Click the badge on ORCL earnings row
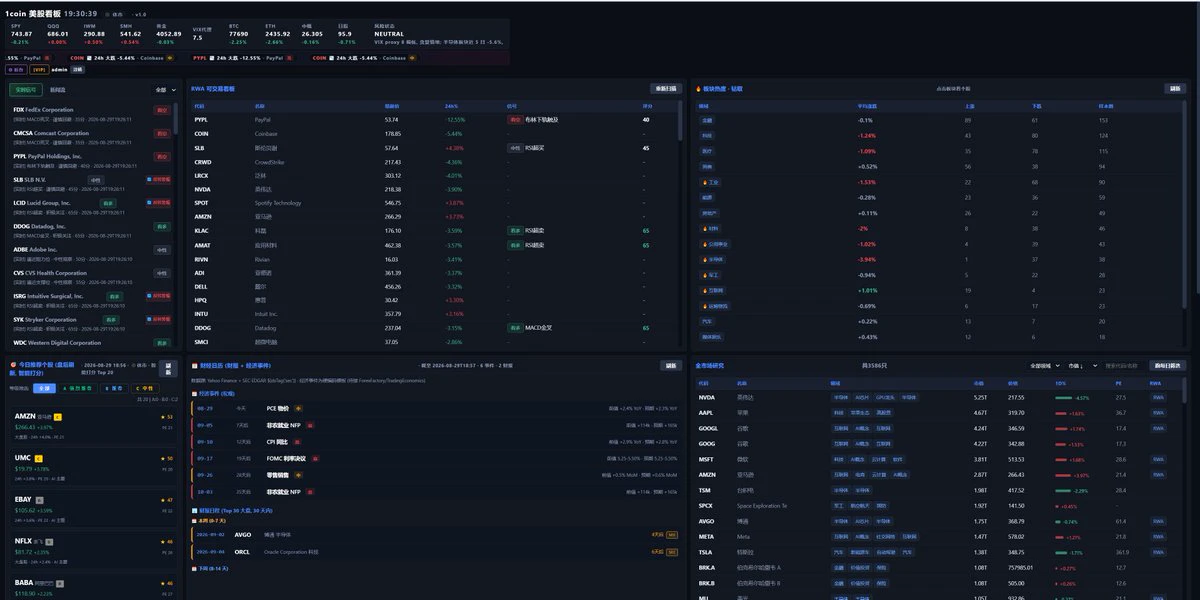The width and height of the screenshot is (1200, 600). 672,552
